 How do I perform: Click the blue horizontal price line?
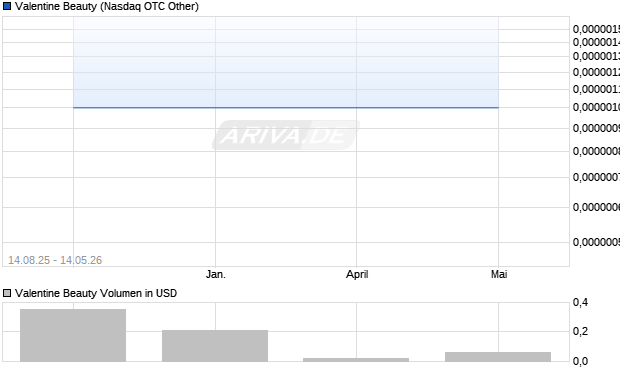pos(286,107)
